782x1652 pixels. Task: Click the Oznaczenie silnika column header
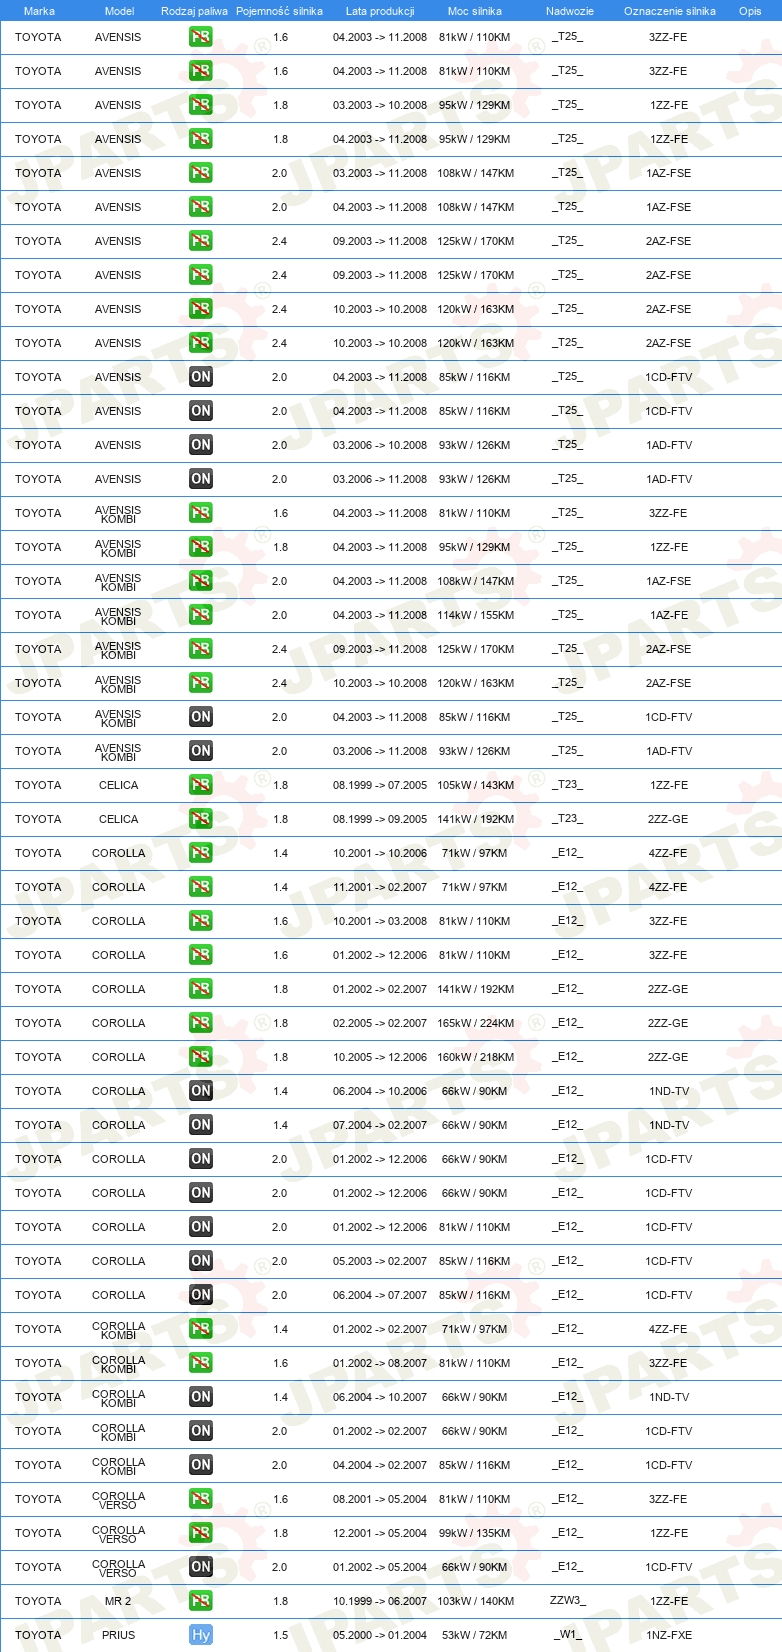tap(670, 11)
